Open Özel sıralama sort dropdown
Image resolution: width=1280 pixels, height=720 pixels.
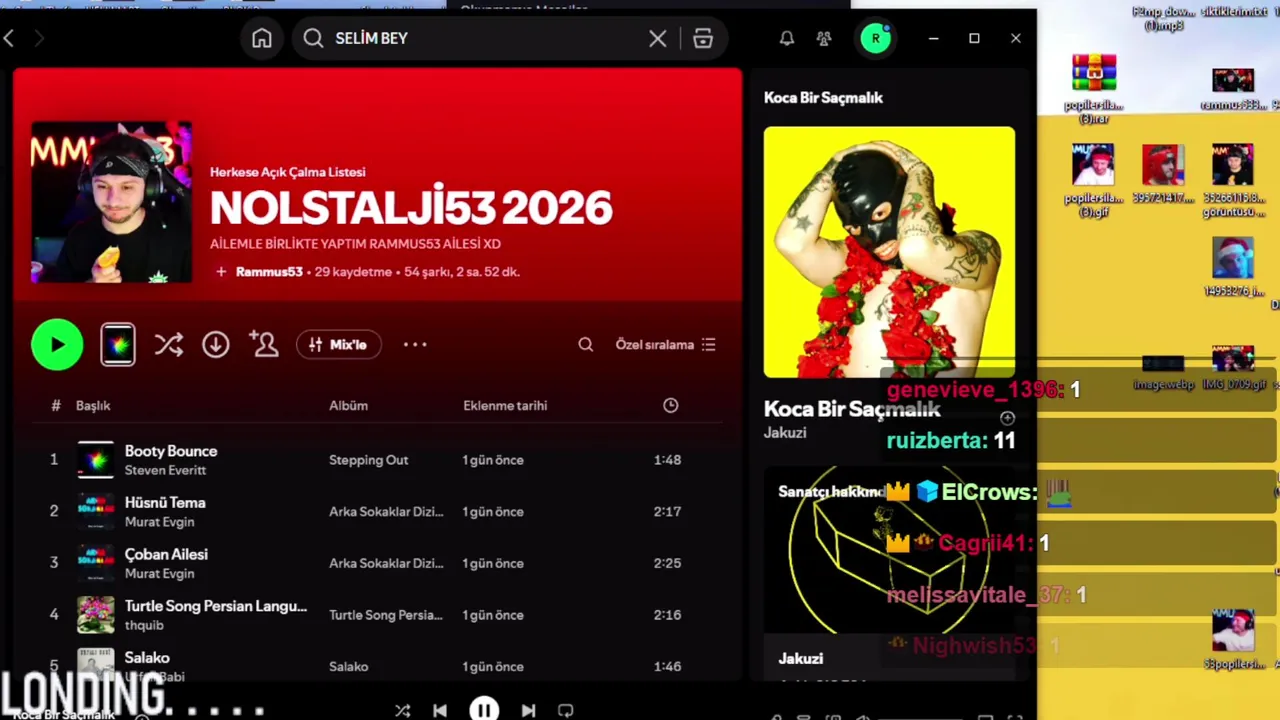[x=665, y=345]
